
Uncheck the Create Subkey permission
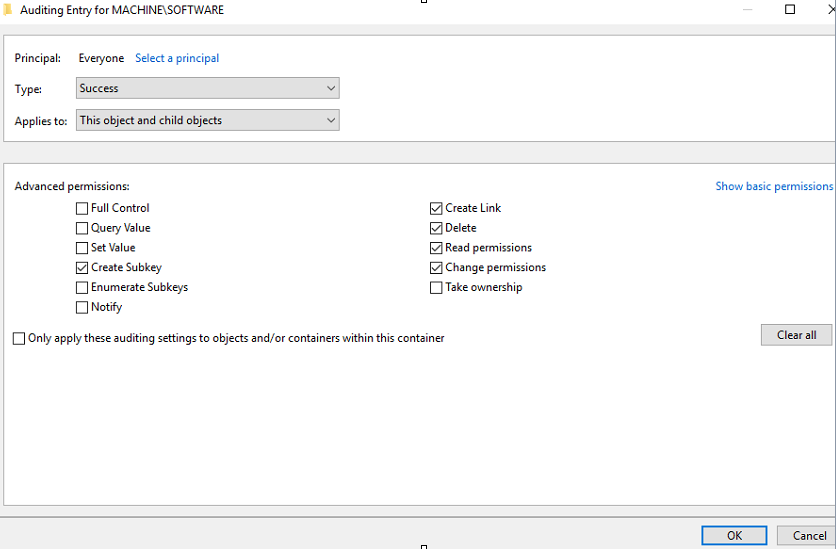pos(82,268)
